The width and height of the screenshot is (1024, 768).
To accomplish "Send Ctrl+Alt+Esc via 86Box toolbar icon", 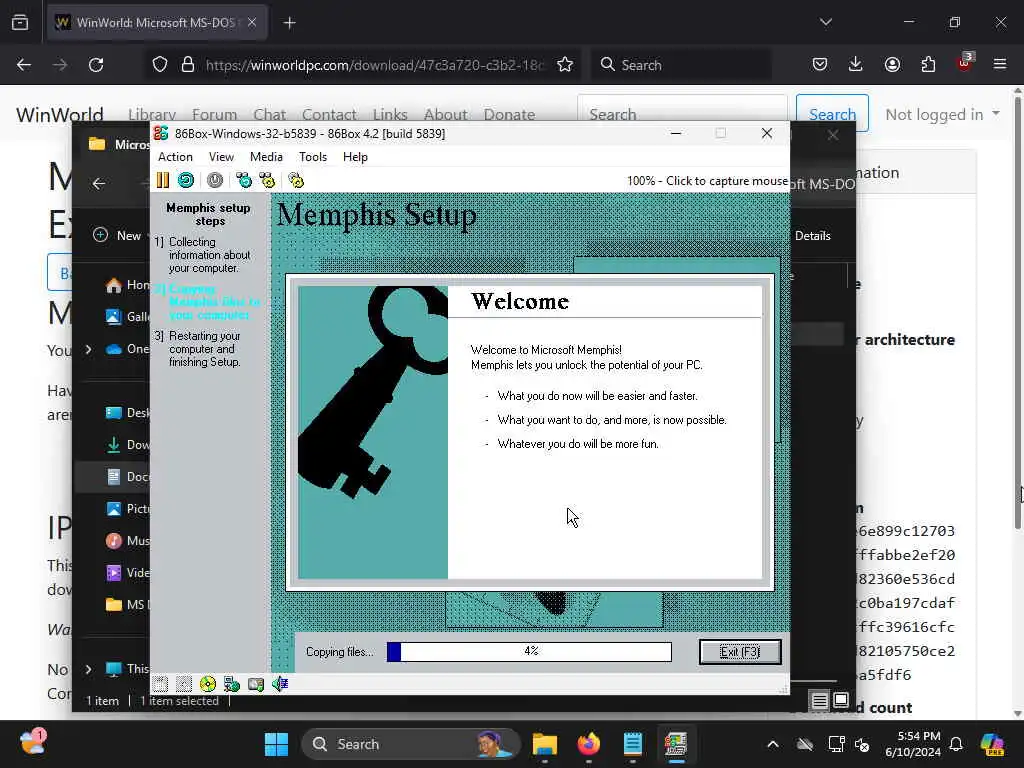I will [x=267, y=180].
